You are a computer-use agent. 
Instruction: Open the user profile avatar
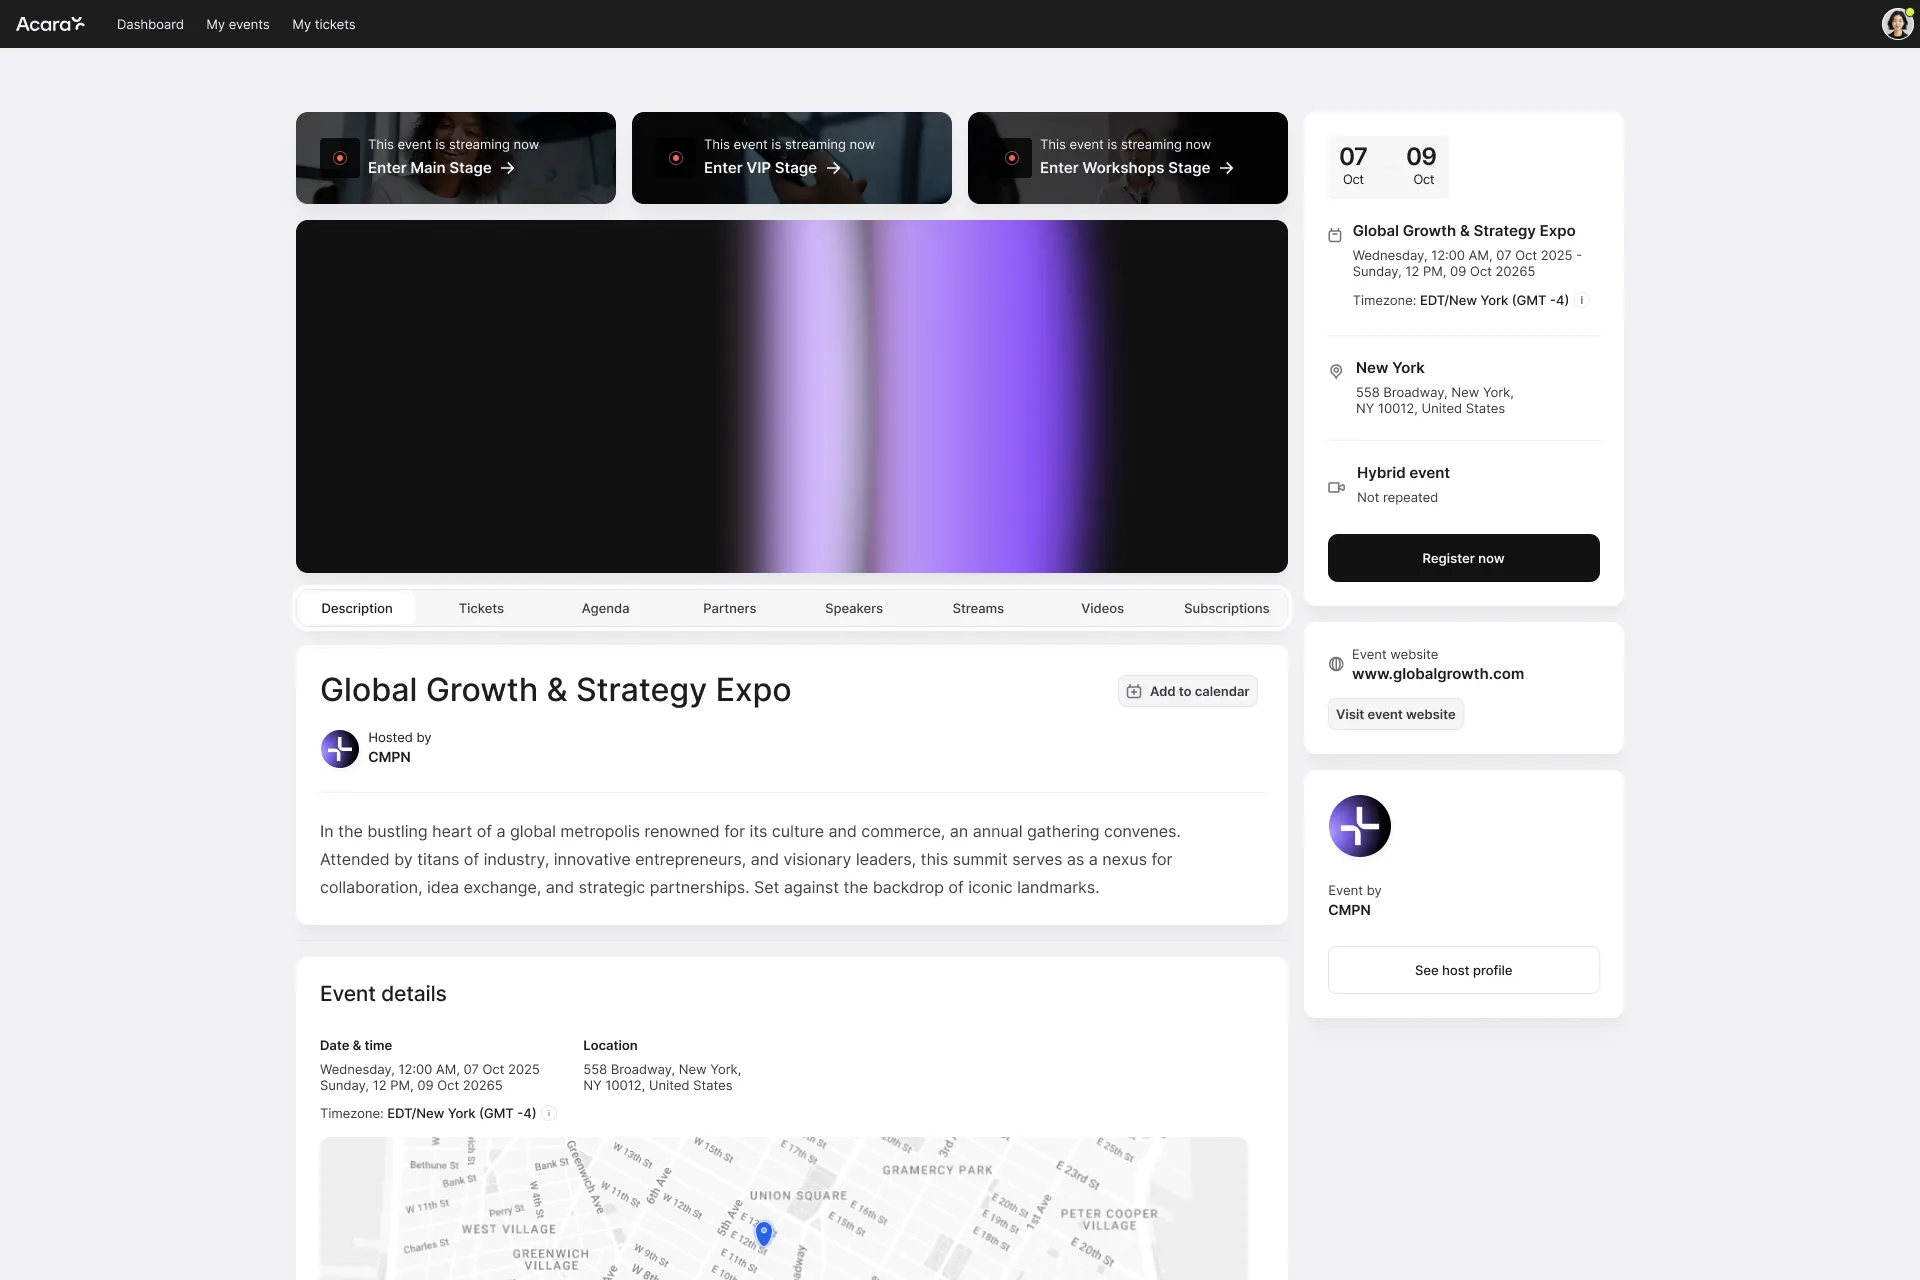click(x=1896, y=24)
